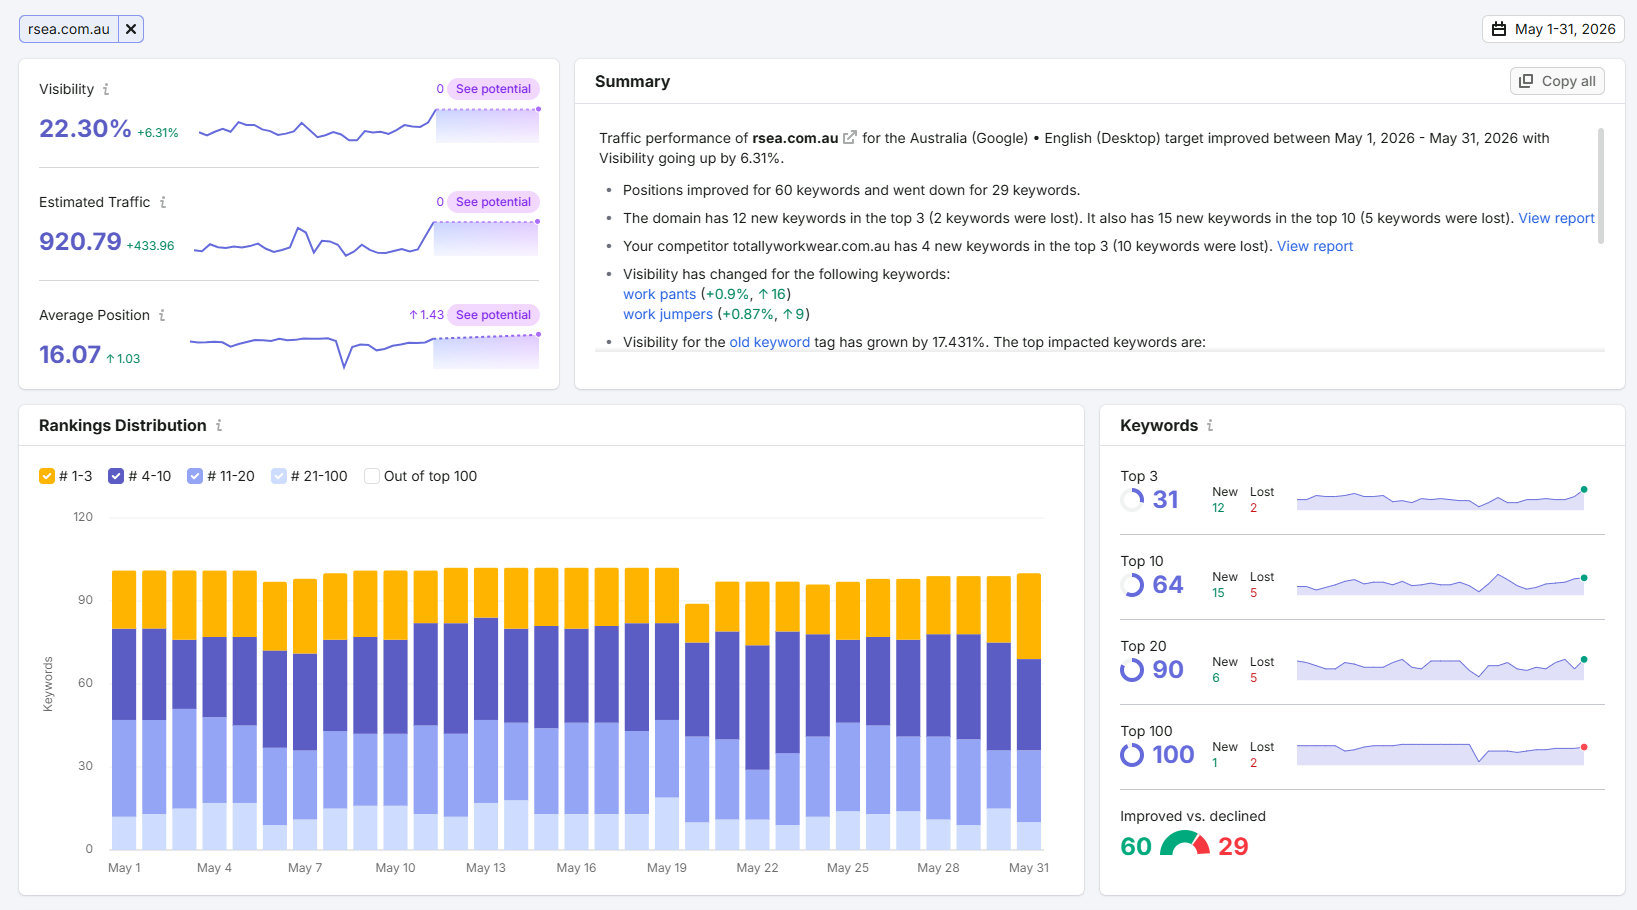Click Copy all button in Summary
Viewport: 1637px width, 910px height.
click(1557, 81)
